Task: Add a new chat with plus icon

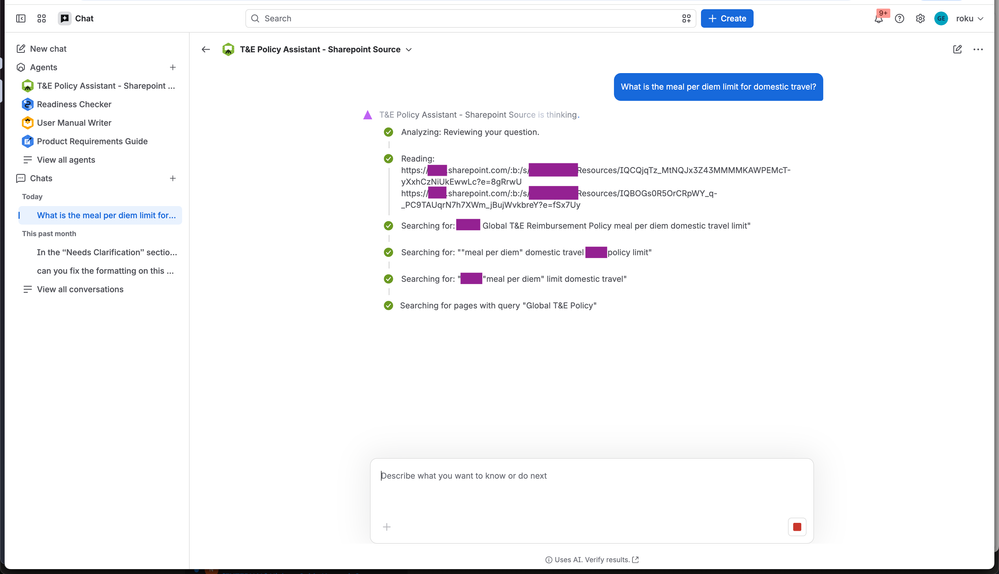Action: click(x=173, y=178)
